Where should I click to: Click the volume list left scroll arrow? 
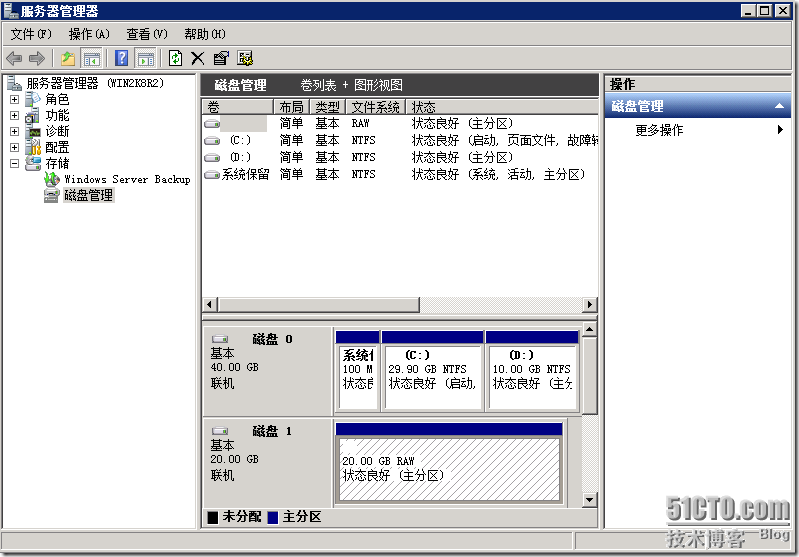[209, 305]
